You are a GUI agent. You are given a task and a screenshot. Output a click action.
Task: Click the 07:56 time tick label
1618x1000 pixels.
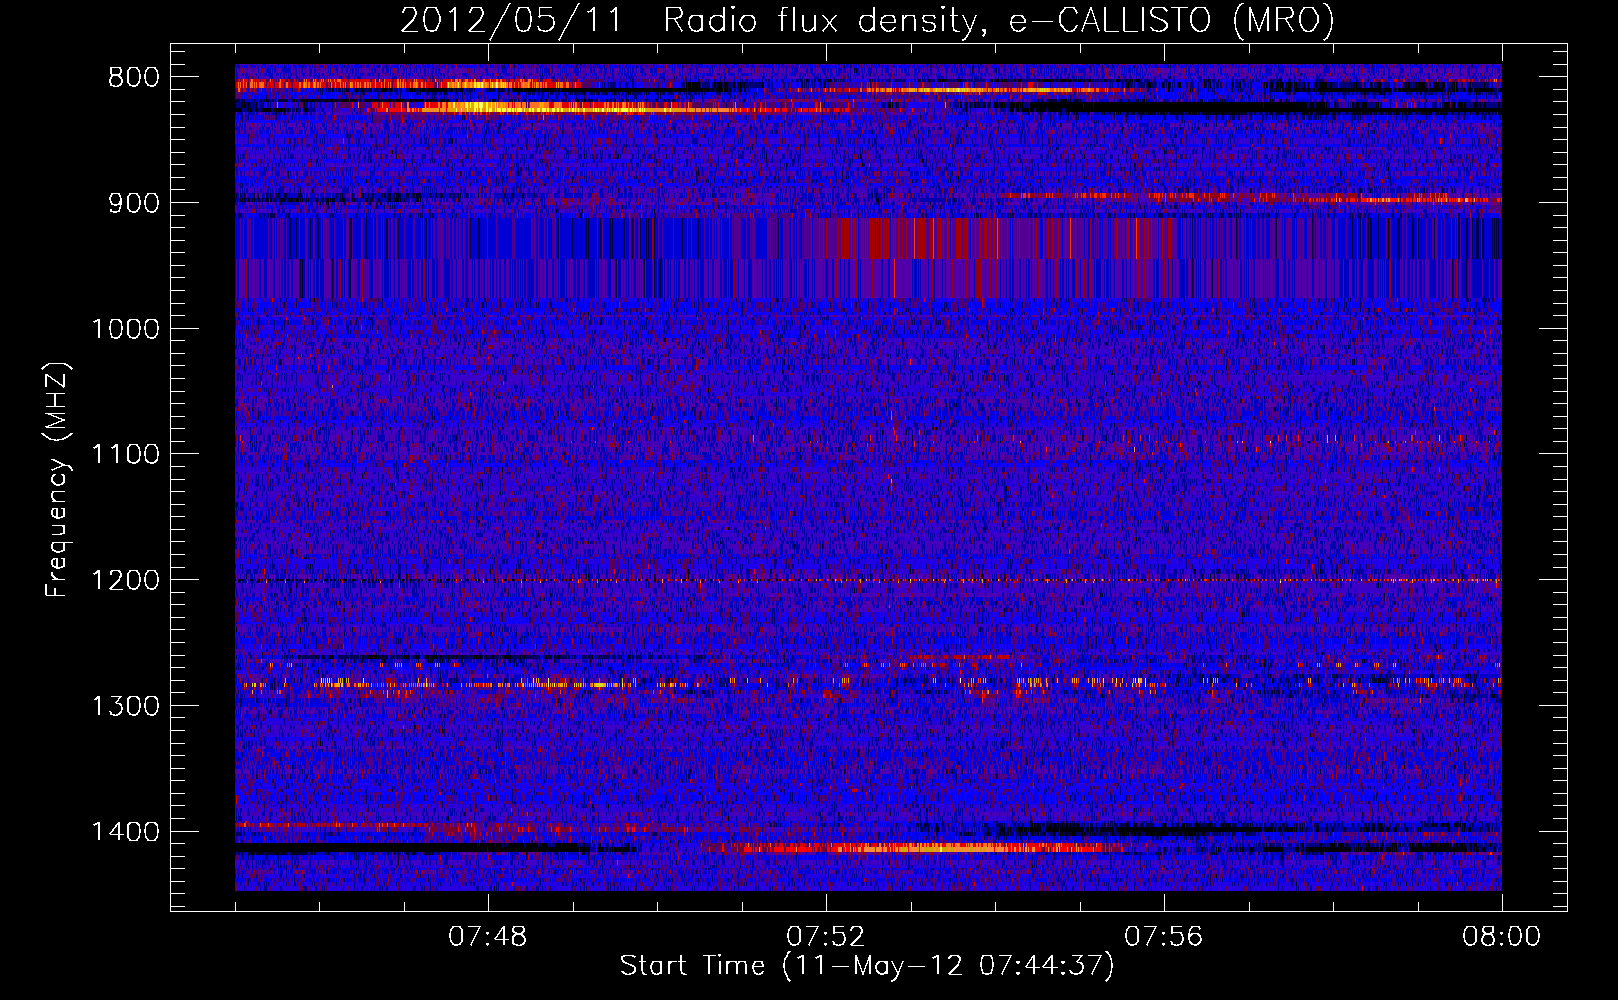coord(1164,937)
